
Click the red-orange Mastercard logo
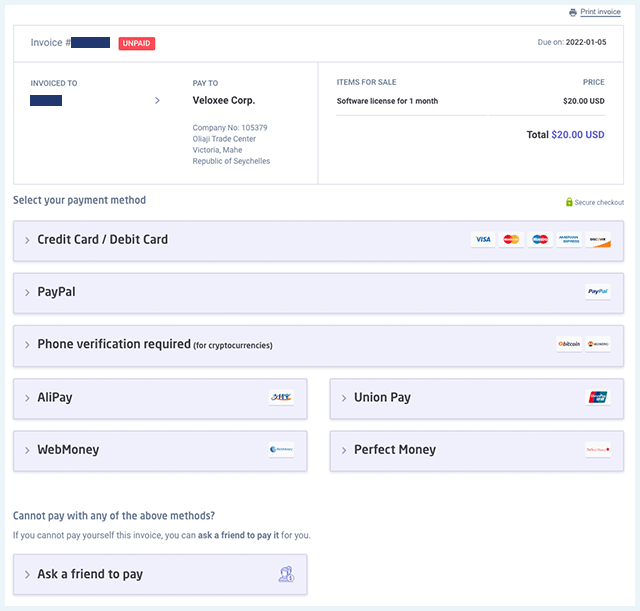[511, 240]
